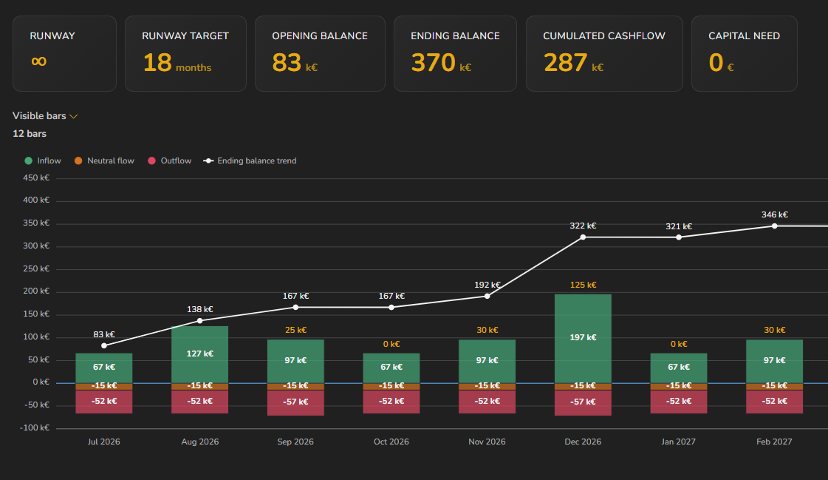Toggle the Ending balance trend legend item
Viewport: 828px width, 480px height.
pos(250,161)
